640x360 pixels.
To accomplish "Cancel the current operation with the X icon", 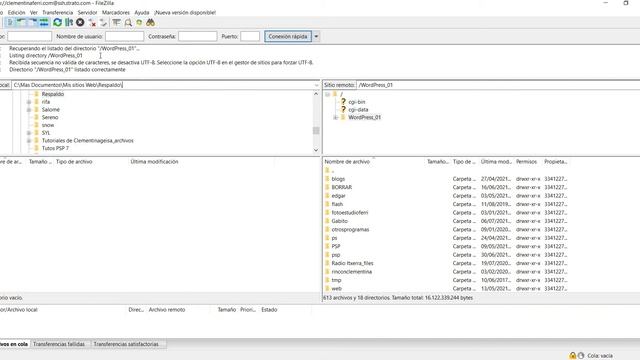I will [80, 22].
